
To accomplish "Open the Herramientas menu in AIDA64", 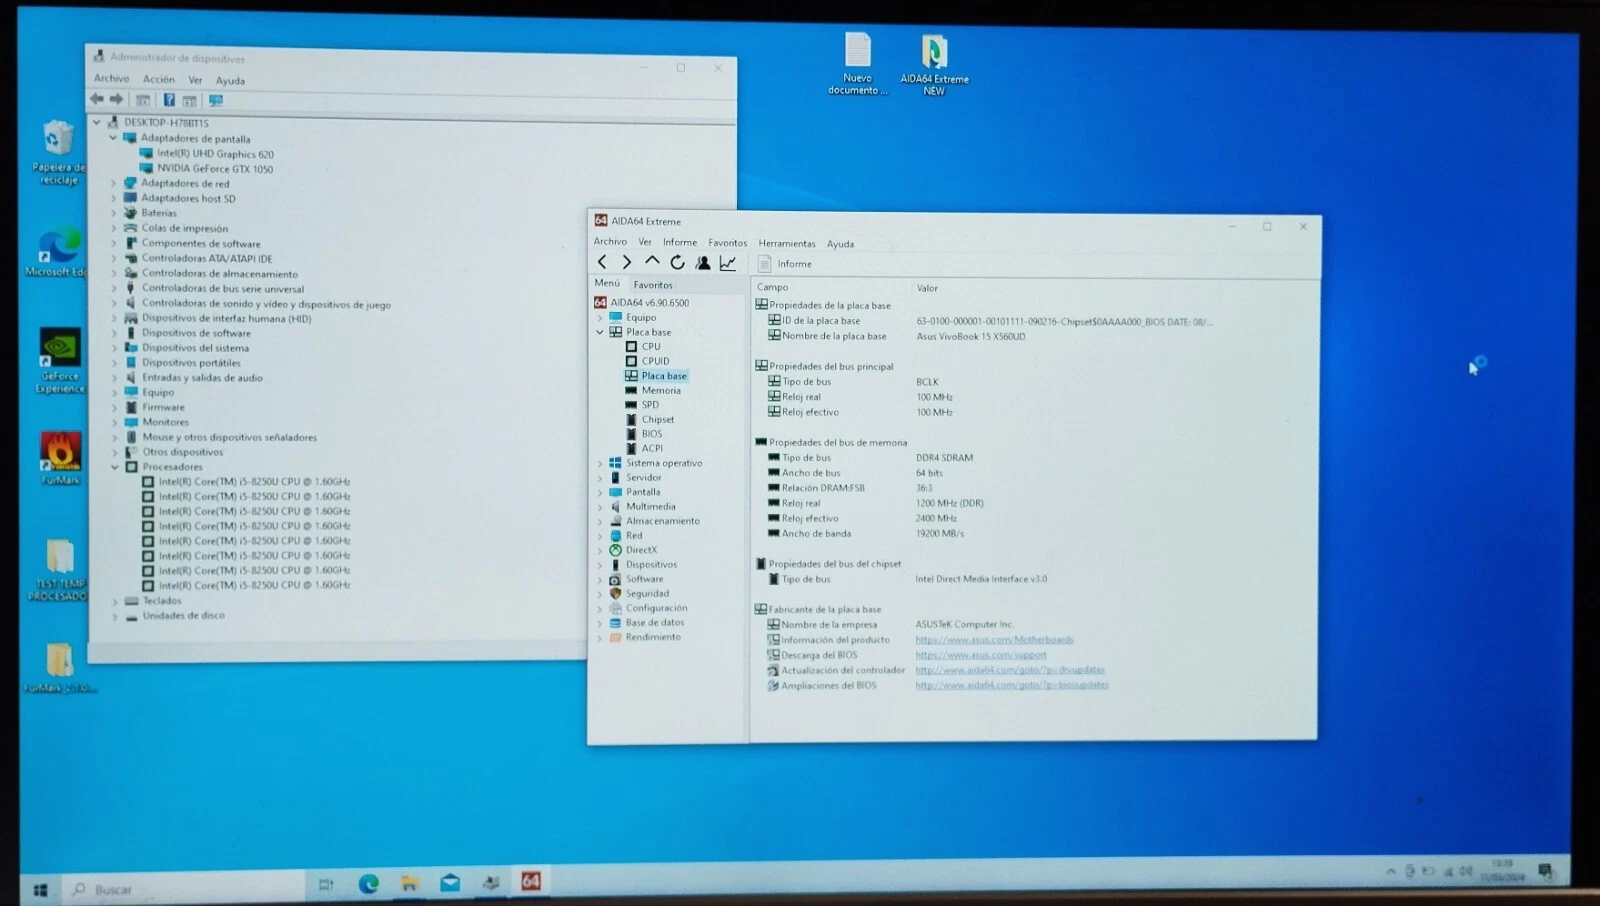I will coord(787,244).
